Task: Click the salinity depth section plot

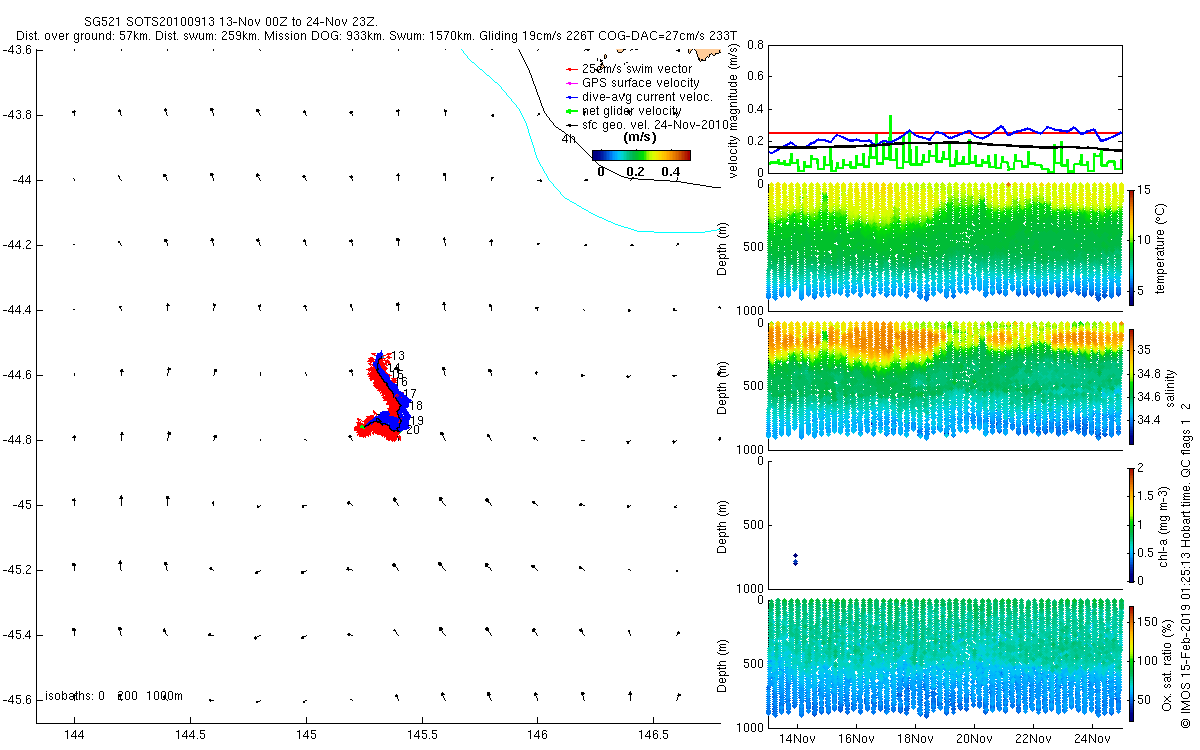Action: click(945, 380)
